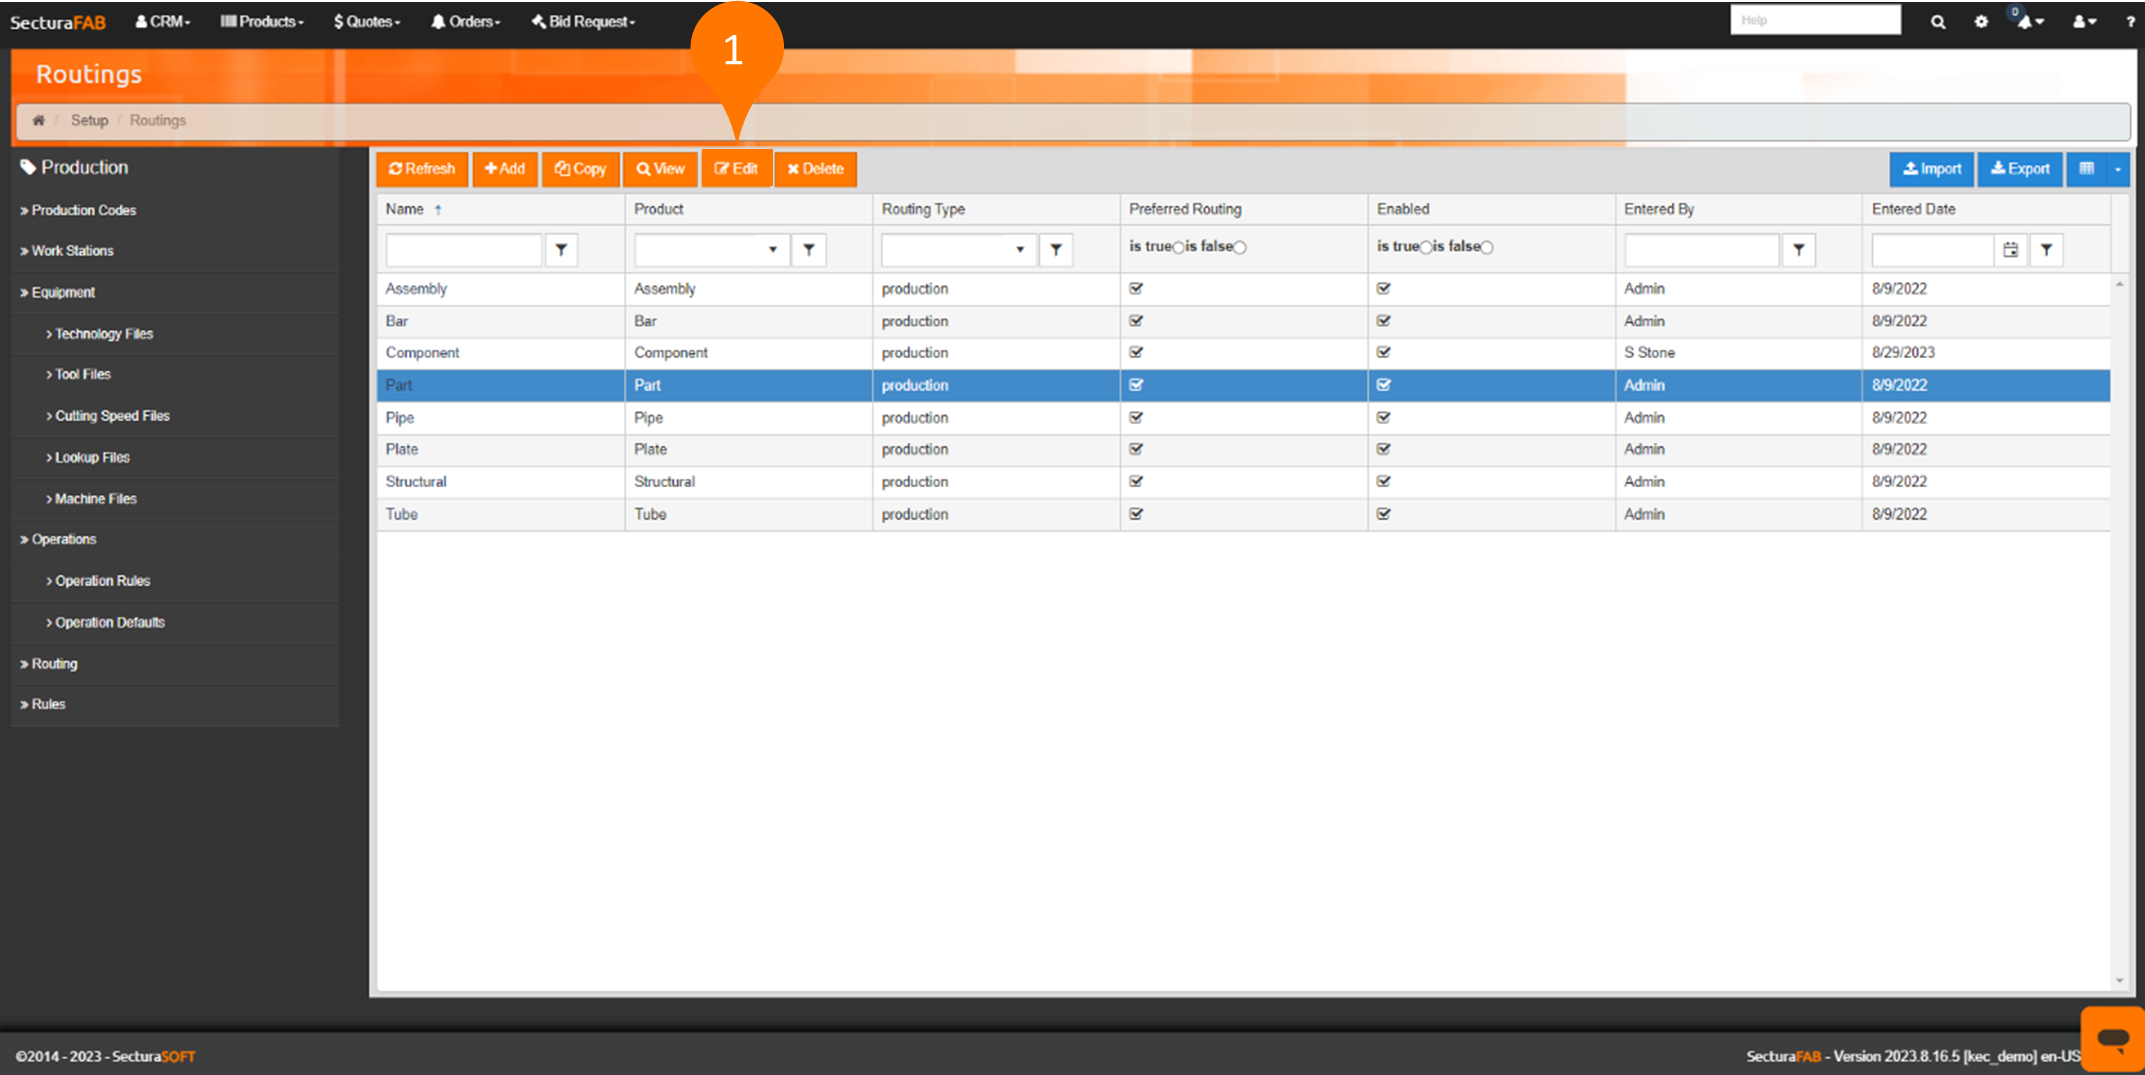Open the Entered Date calendar picker icon
The image size is (2145, 1075).
2010,250
